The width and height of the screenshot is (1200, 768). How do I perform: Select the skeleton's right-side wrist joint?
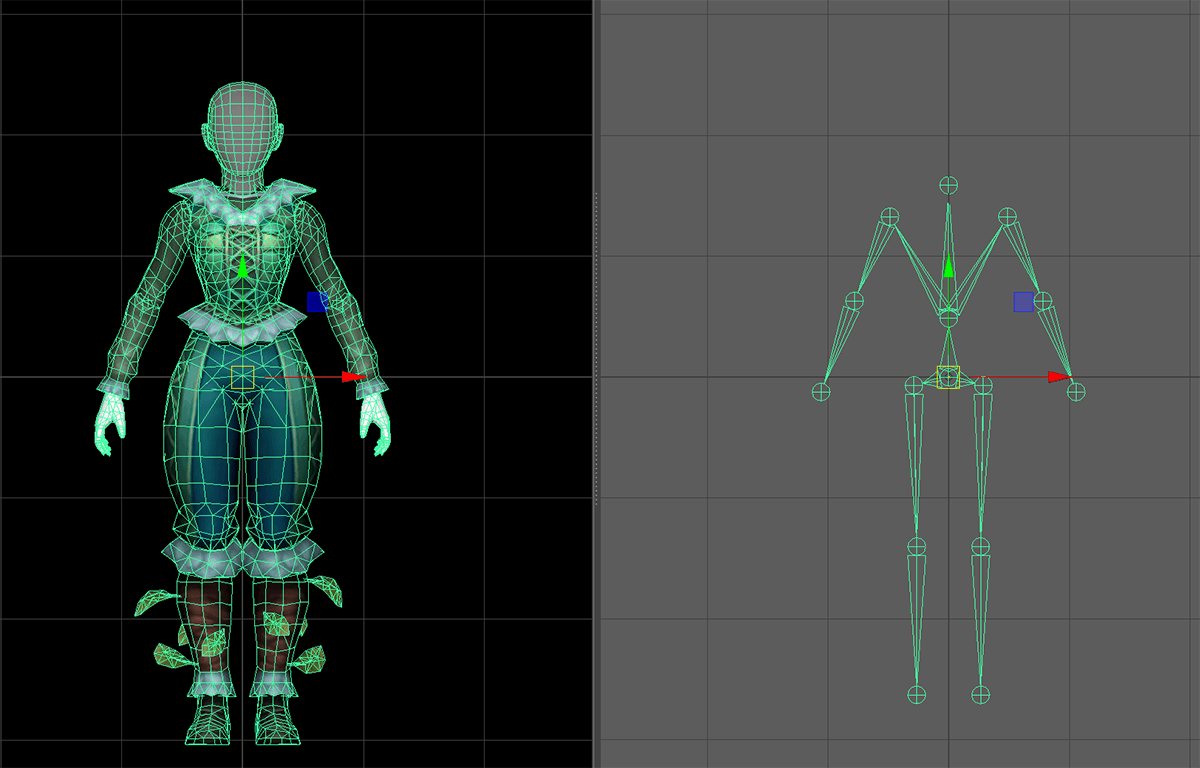[1076, 392]
